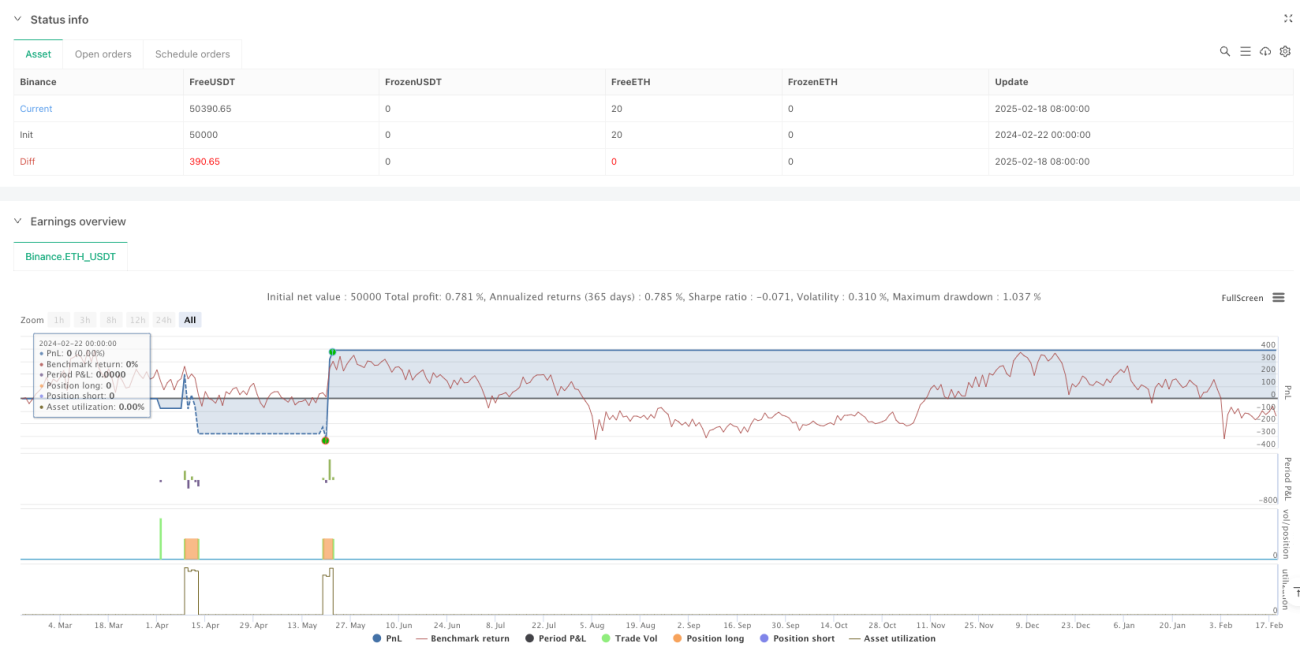Screen dimensions: 1300x647
Task: Toggle the PnL series in legend
Action: coord(389,638)
